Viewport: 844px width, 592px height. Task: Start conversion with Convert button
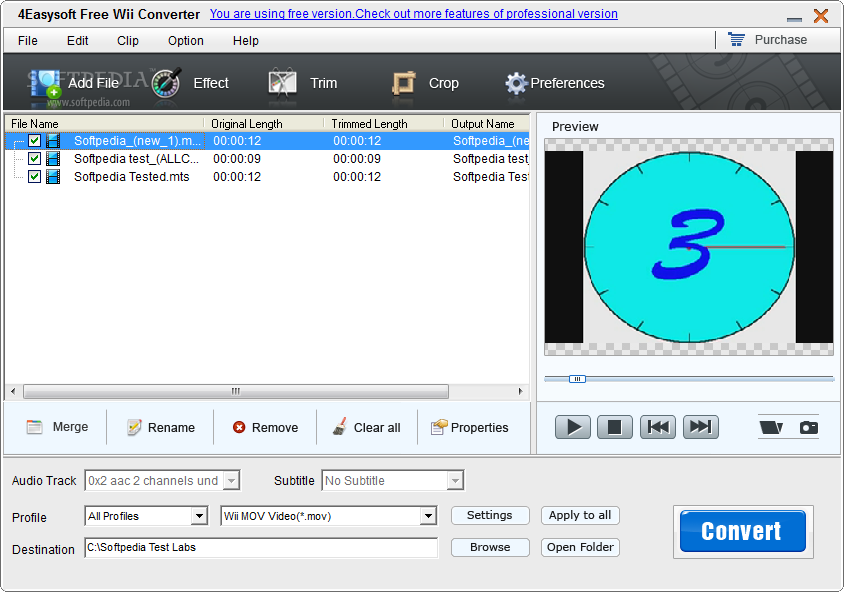(x=743, y=531)
